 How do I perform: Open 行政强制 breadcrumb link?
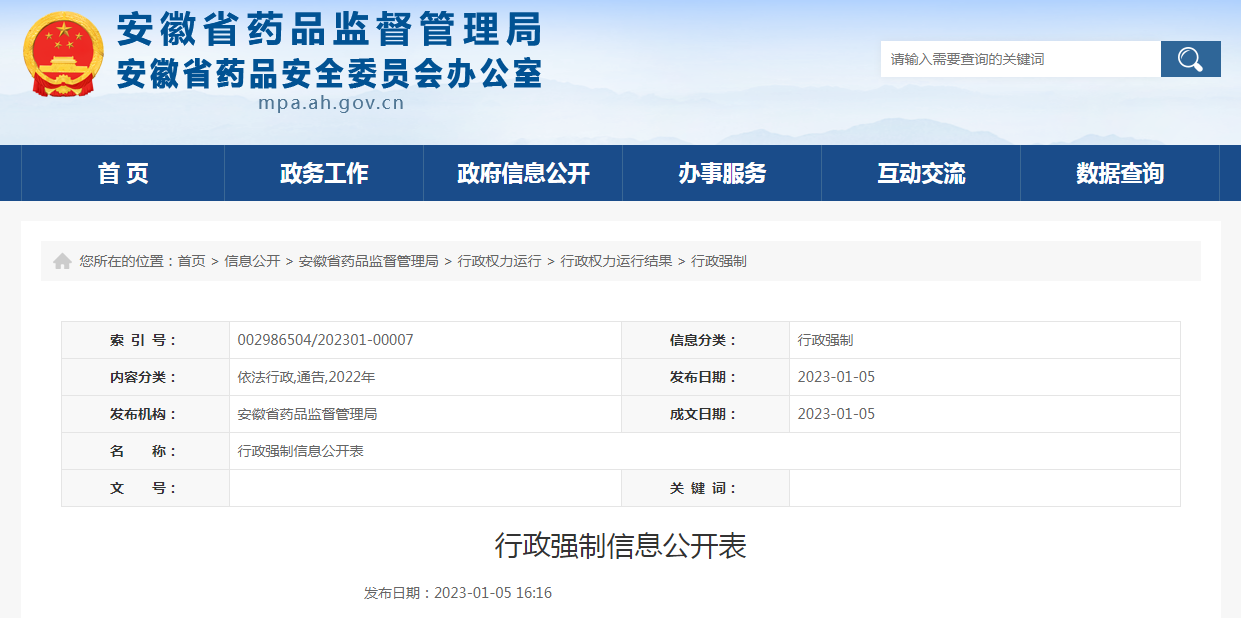pyautogui.click(x=719, y=261)
